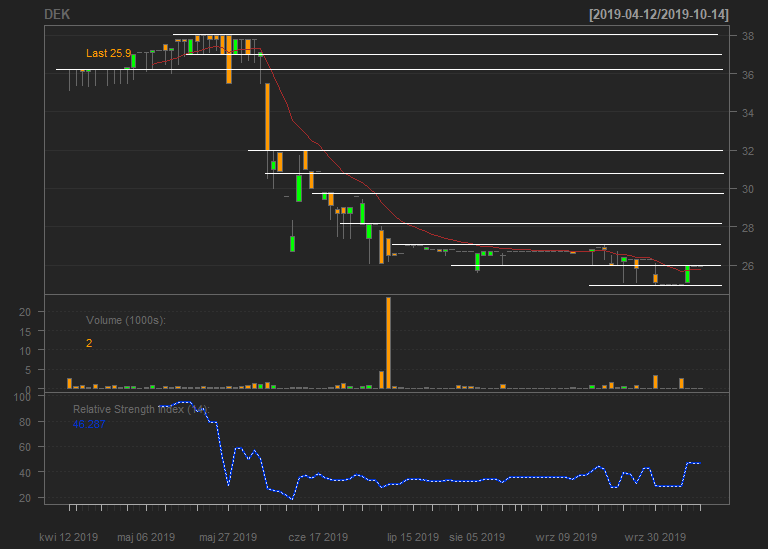
Task: Click the date label 'lip 15 2019'
Action: (x=413, y=537)
